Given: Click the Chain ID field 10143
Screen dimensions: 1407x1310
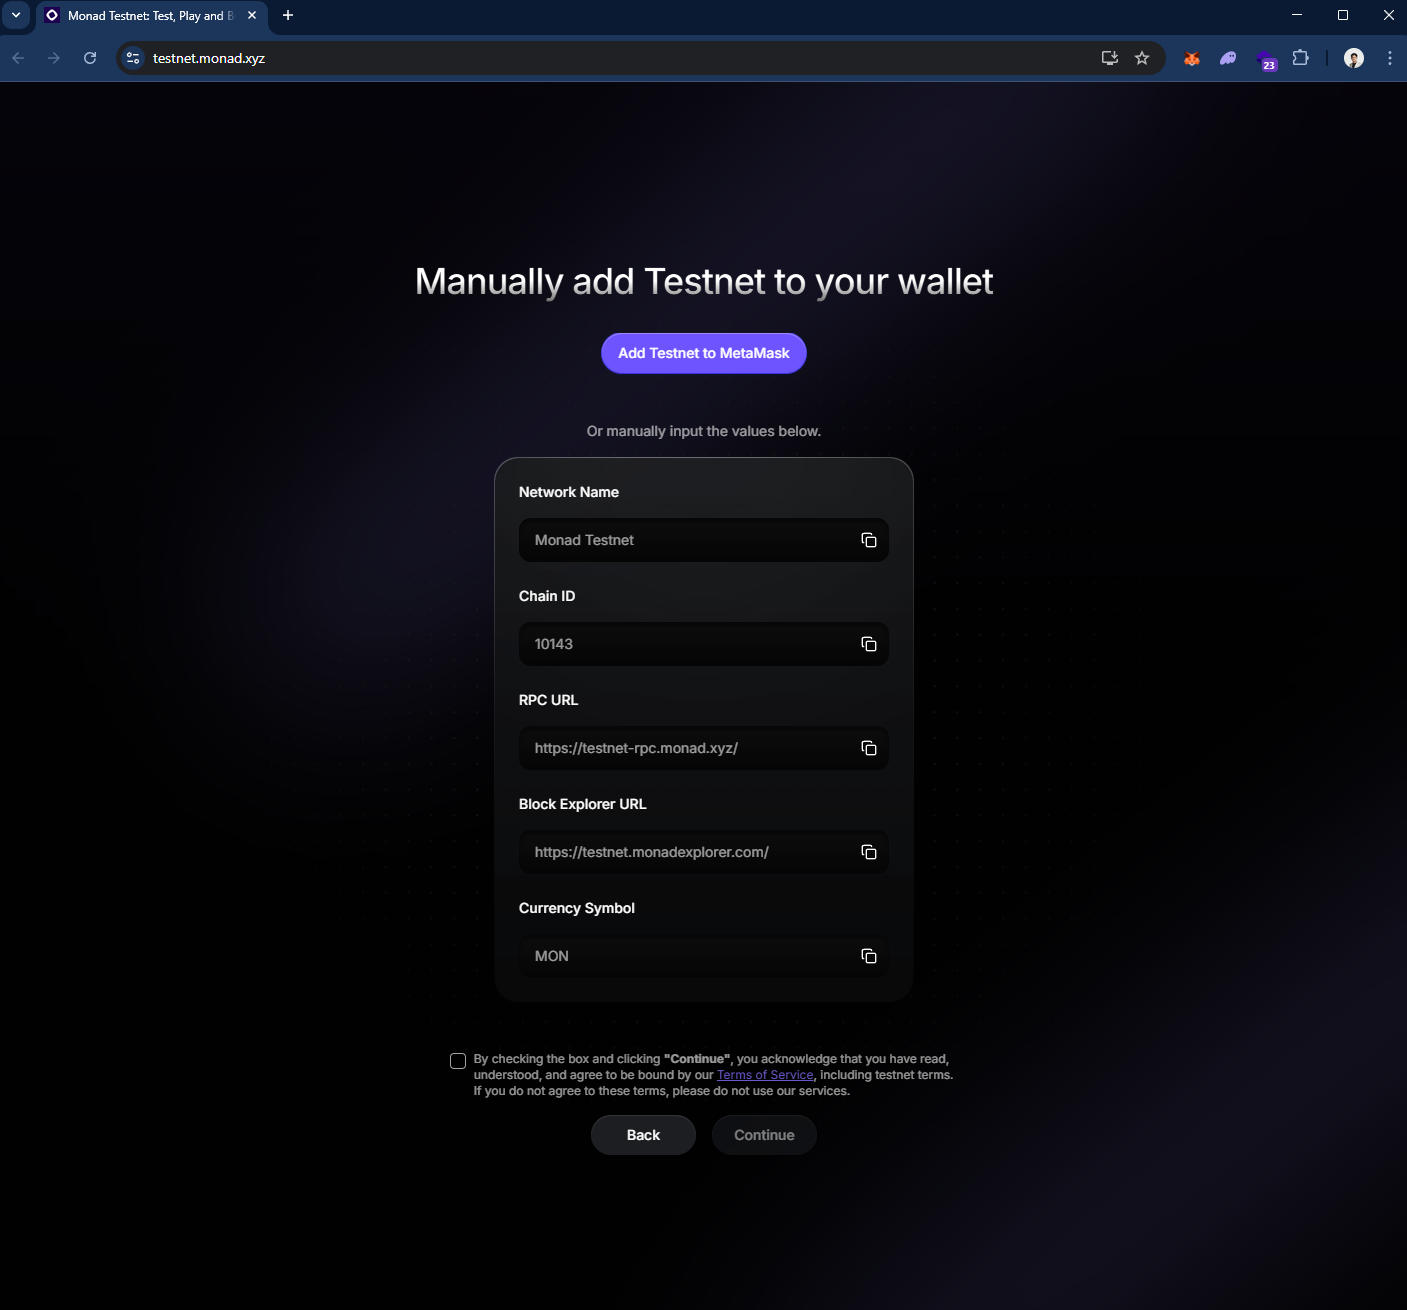Looking at the screenshot, I should [704, 644].
